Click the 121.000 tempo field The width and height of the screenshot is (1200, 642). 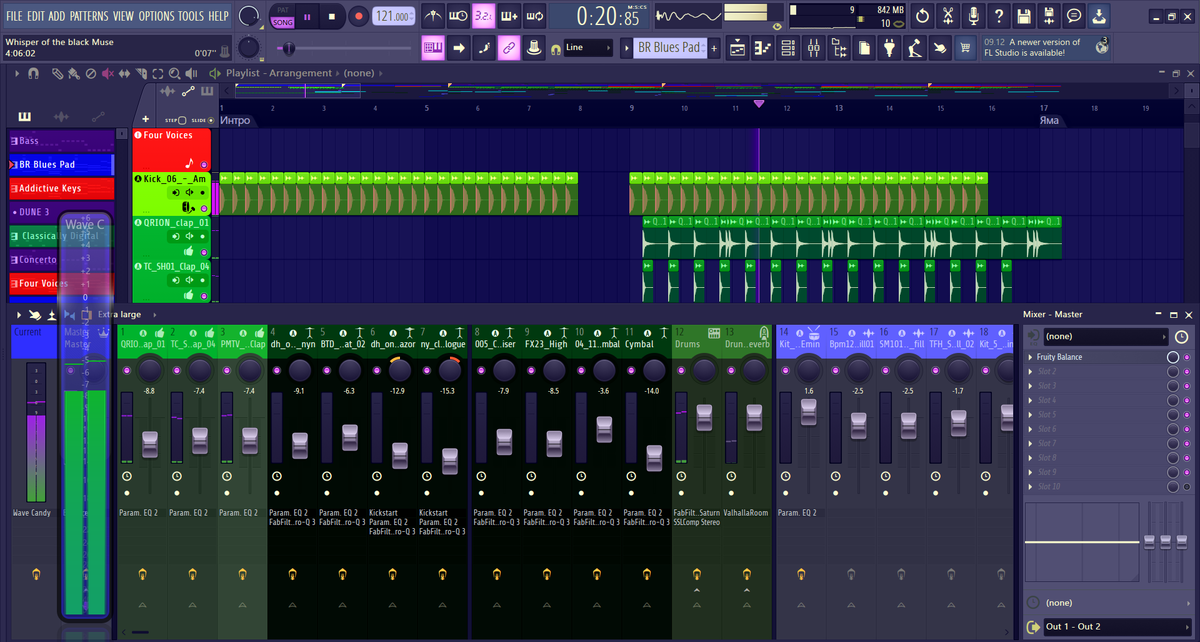[394, 16]
